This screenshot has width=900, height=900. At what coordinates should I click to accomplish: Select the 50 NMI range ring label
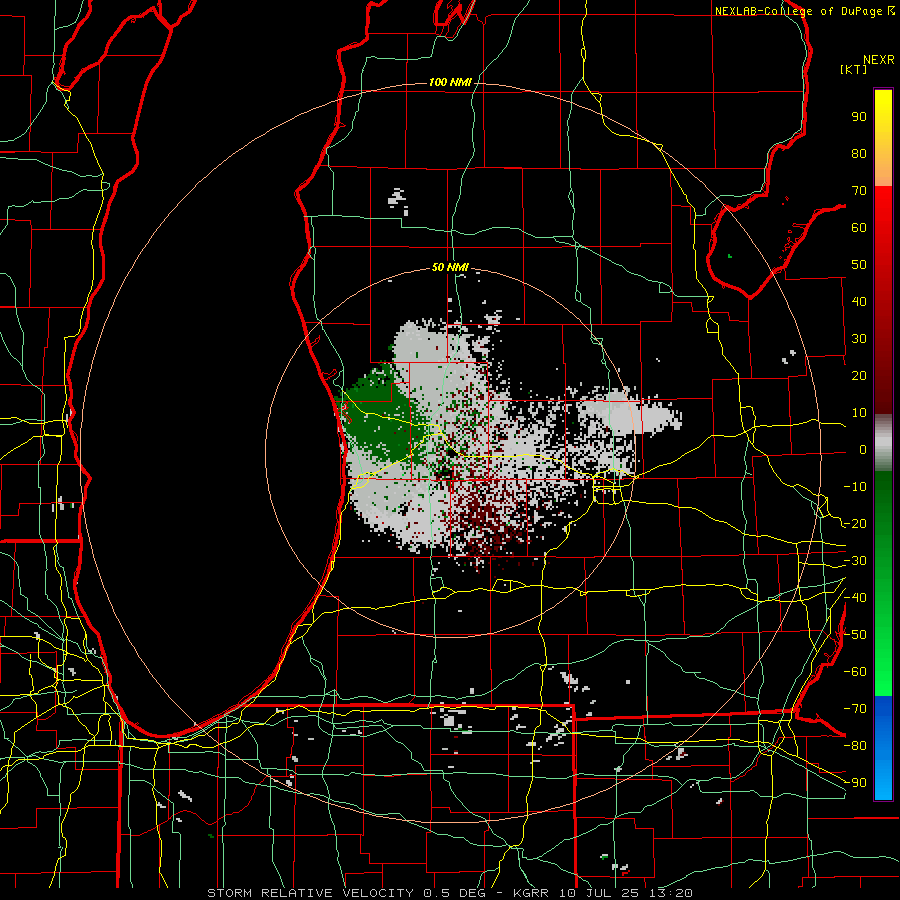click(x=450, y=267)
